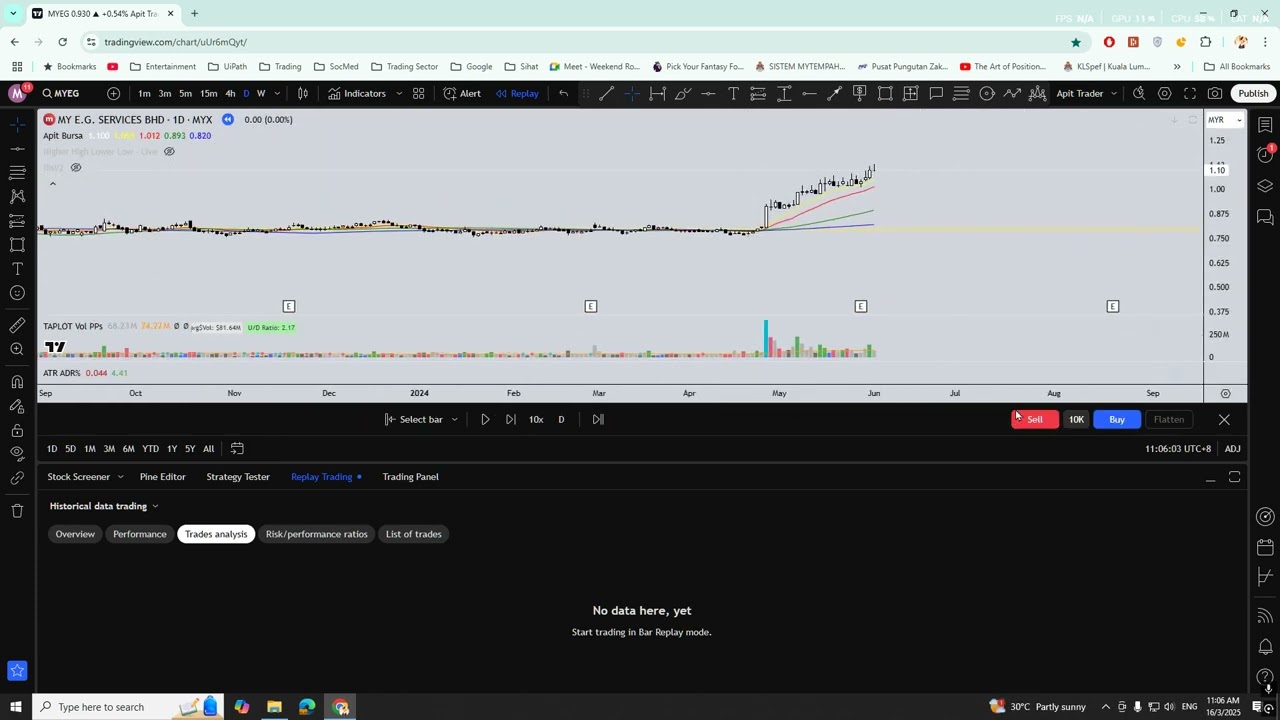
Task: Click the undo arrow in top toolbar
Action: click(x=564, y=93)
